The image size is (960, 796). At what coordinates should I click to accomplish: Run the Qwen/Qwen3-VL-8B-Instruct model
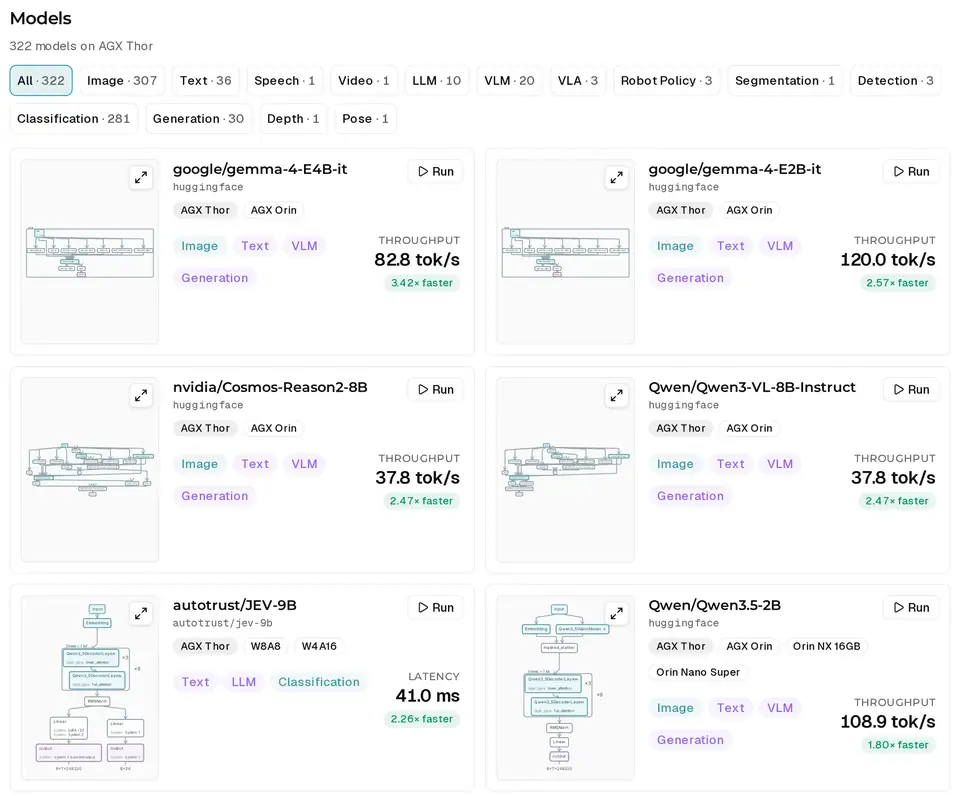911,389
